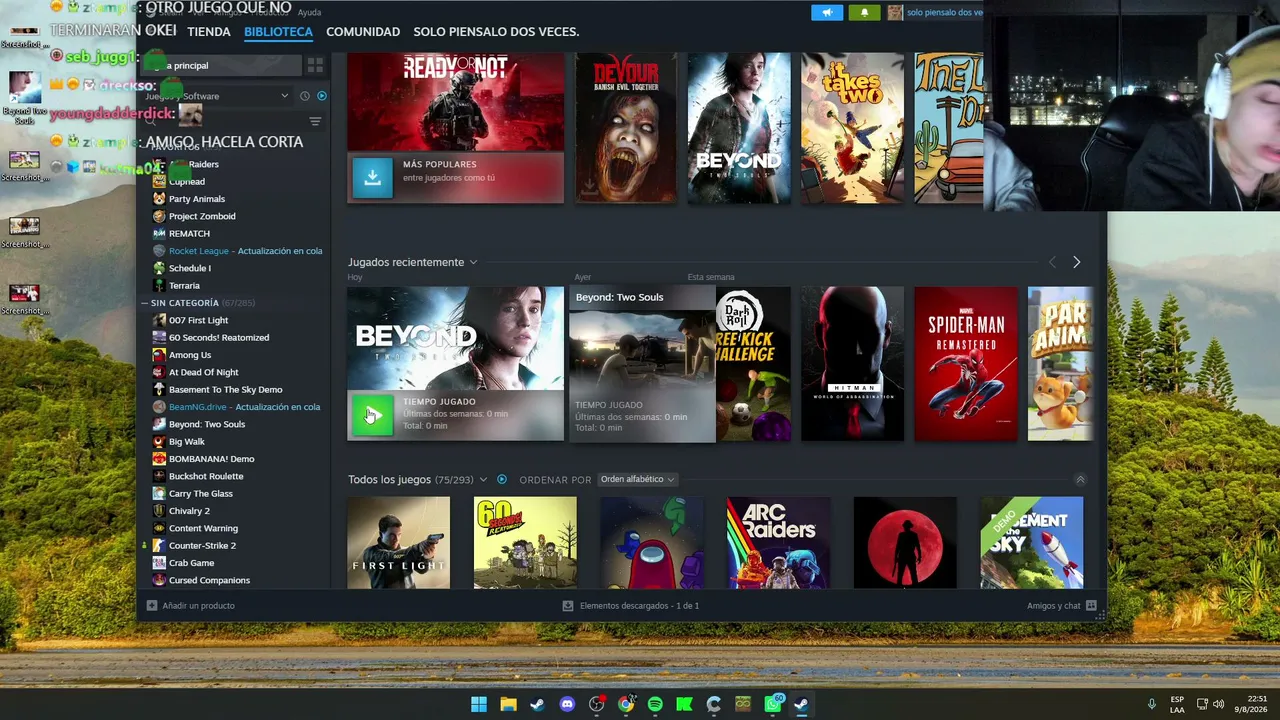
Task: Switch library to grid view icon
Action: click(x=315, y=66)
